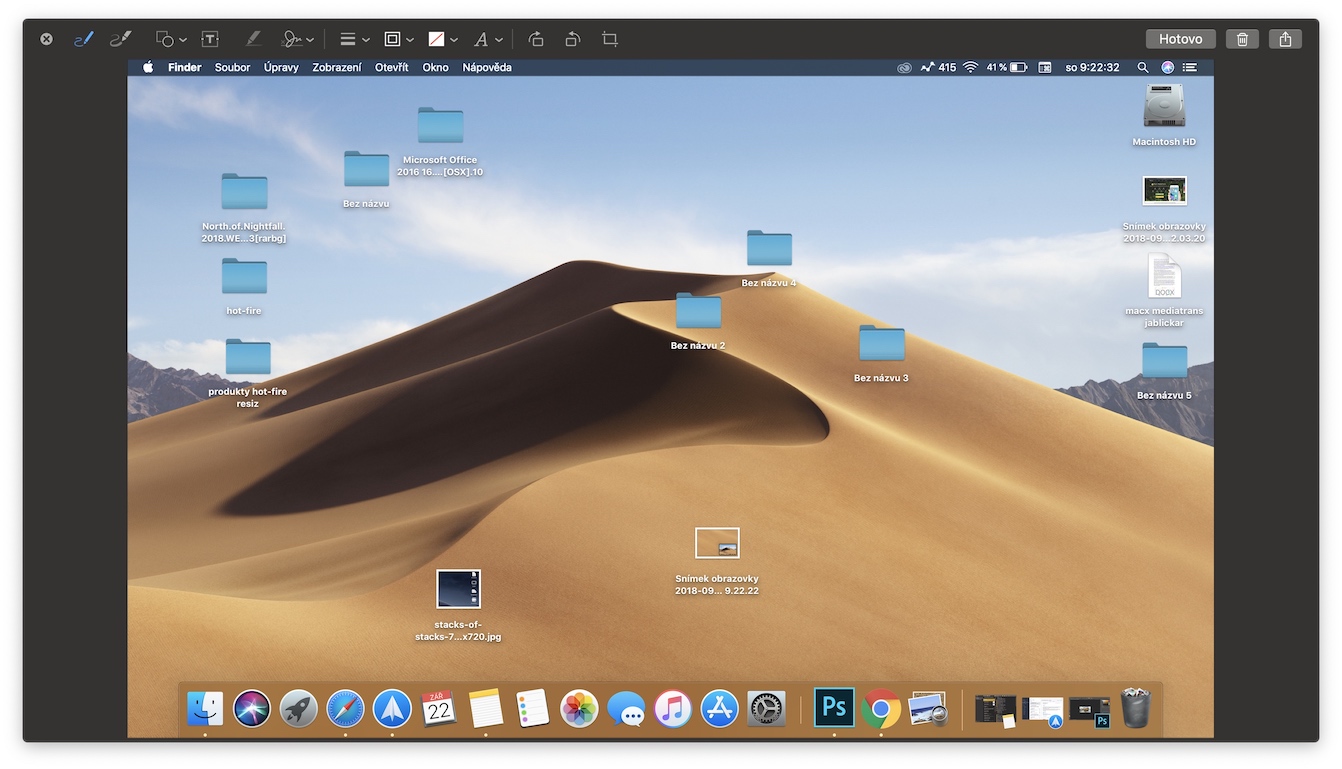
Task: Delete the screenshot with trash button
Action: tap(1242, 39)
